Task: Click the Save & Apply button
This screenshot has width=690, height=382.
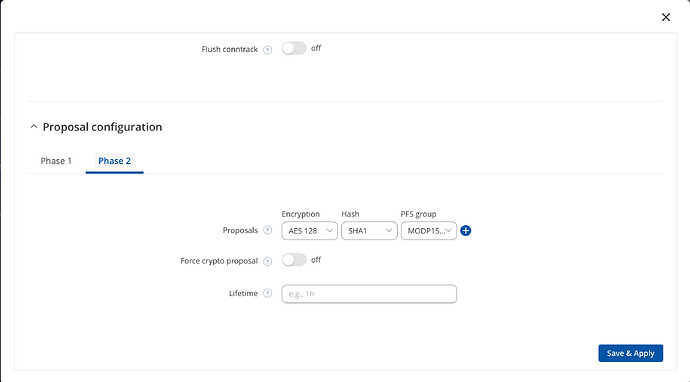Action: [631, 353]
